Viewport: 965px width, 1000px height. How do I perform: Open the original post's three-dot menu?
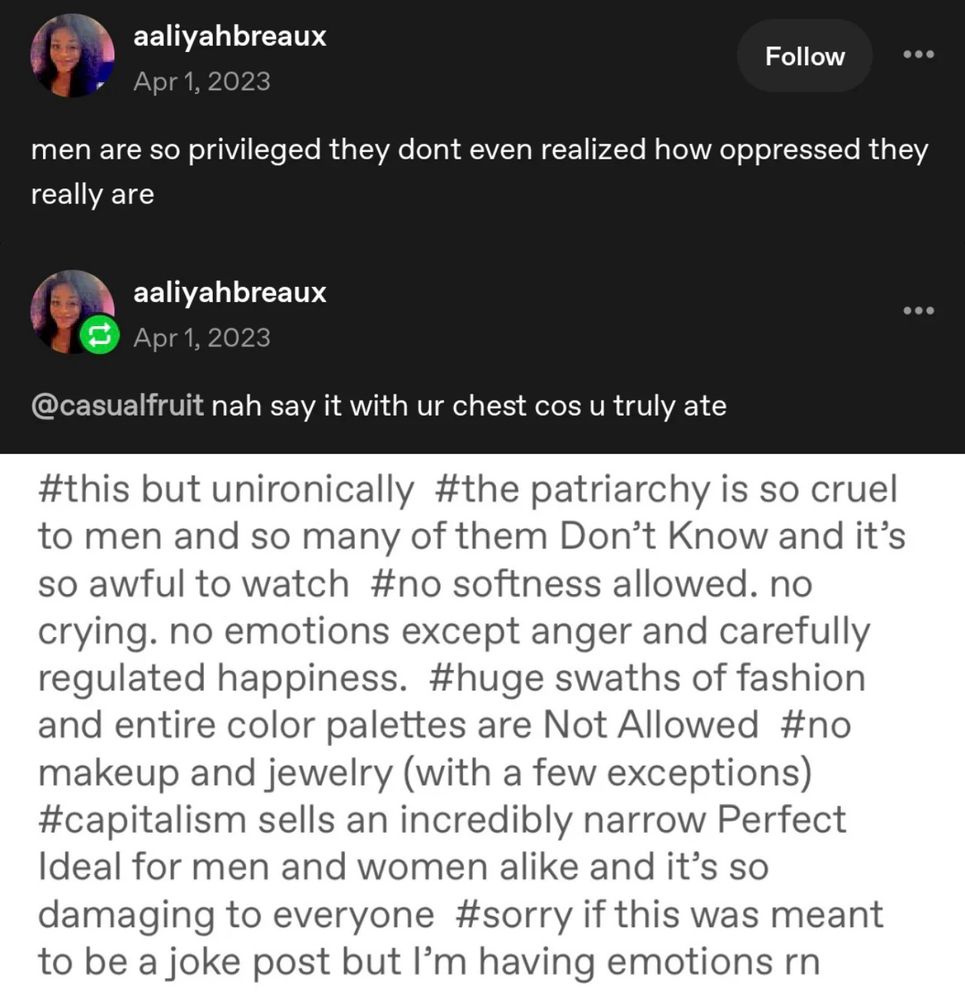[917, 55]
